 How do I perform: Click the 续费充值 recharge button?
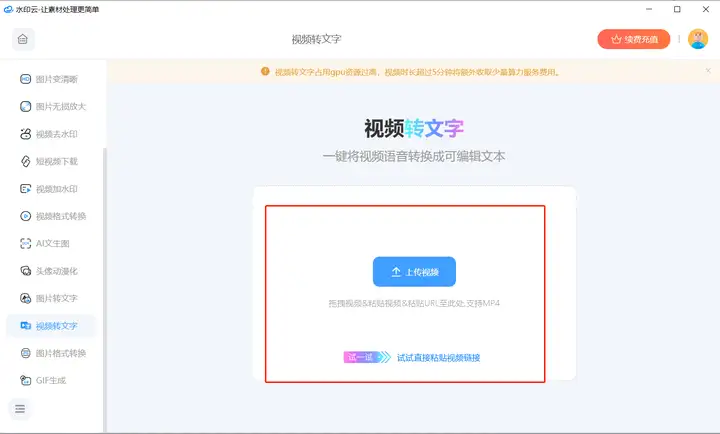pyautogui.click(x=633, y=39)
